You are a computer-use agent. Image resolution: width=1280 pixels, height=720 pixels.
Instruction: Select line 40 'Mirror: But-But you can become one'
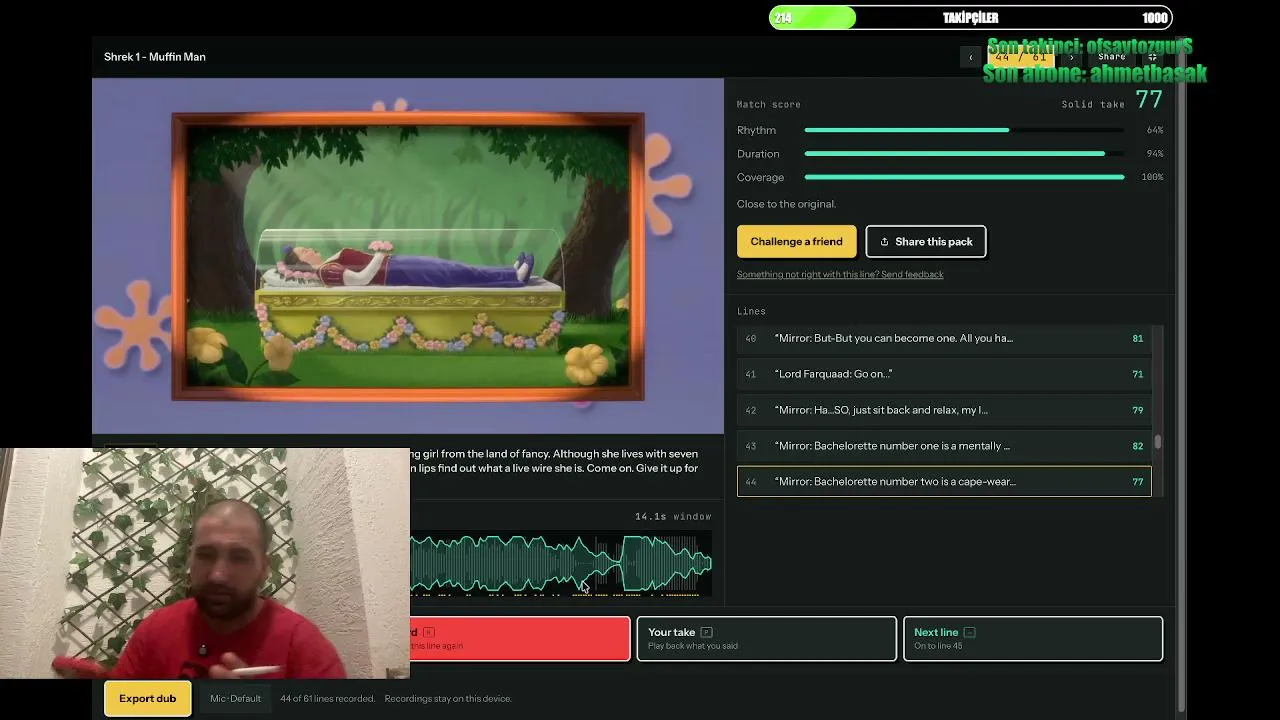[x=944, y=338]
